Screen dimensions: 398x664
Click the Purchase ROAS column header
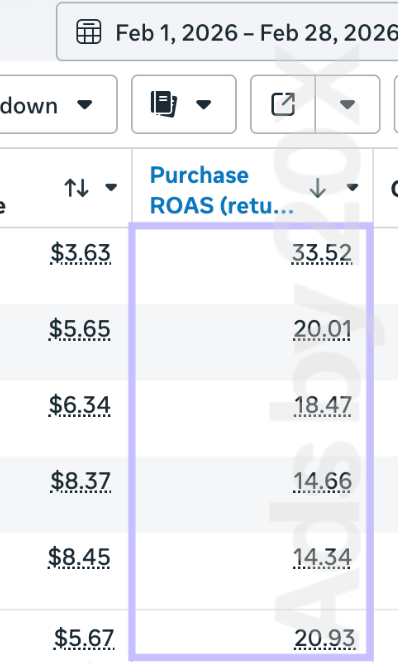(x=222, y=190)
